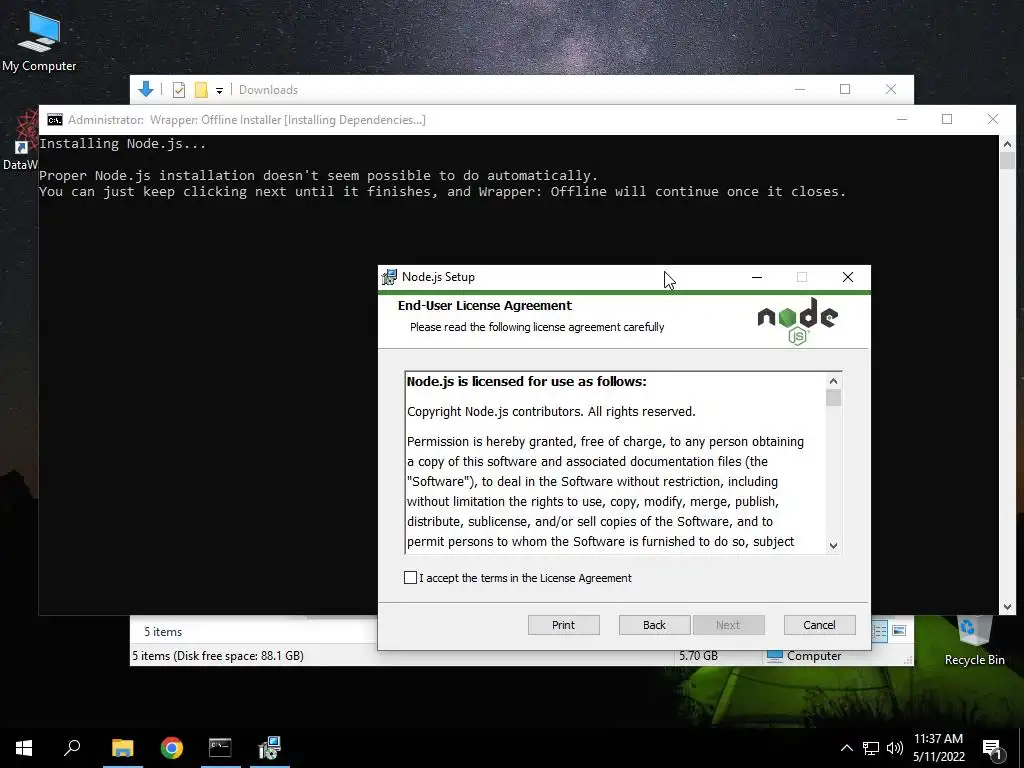Click the command prompt icon in Wrapper Offline title bar
The width and height of the screenshot is (1024, 768).
click(x=55, y=120)
